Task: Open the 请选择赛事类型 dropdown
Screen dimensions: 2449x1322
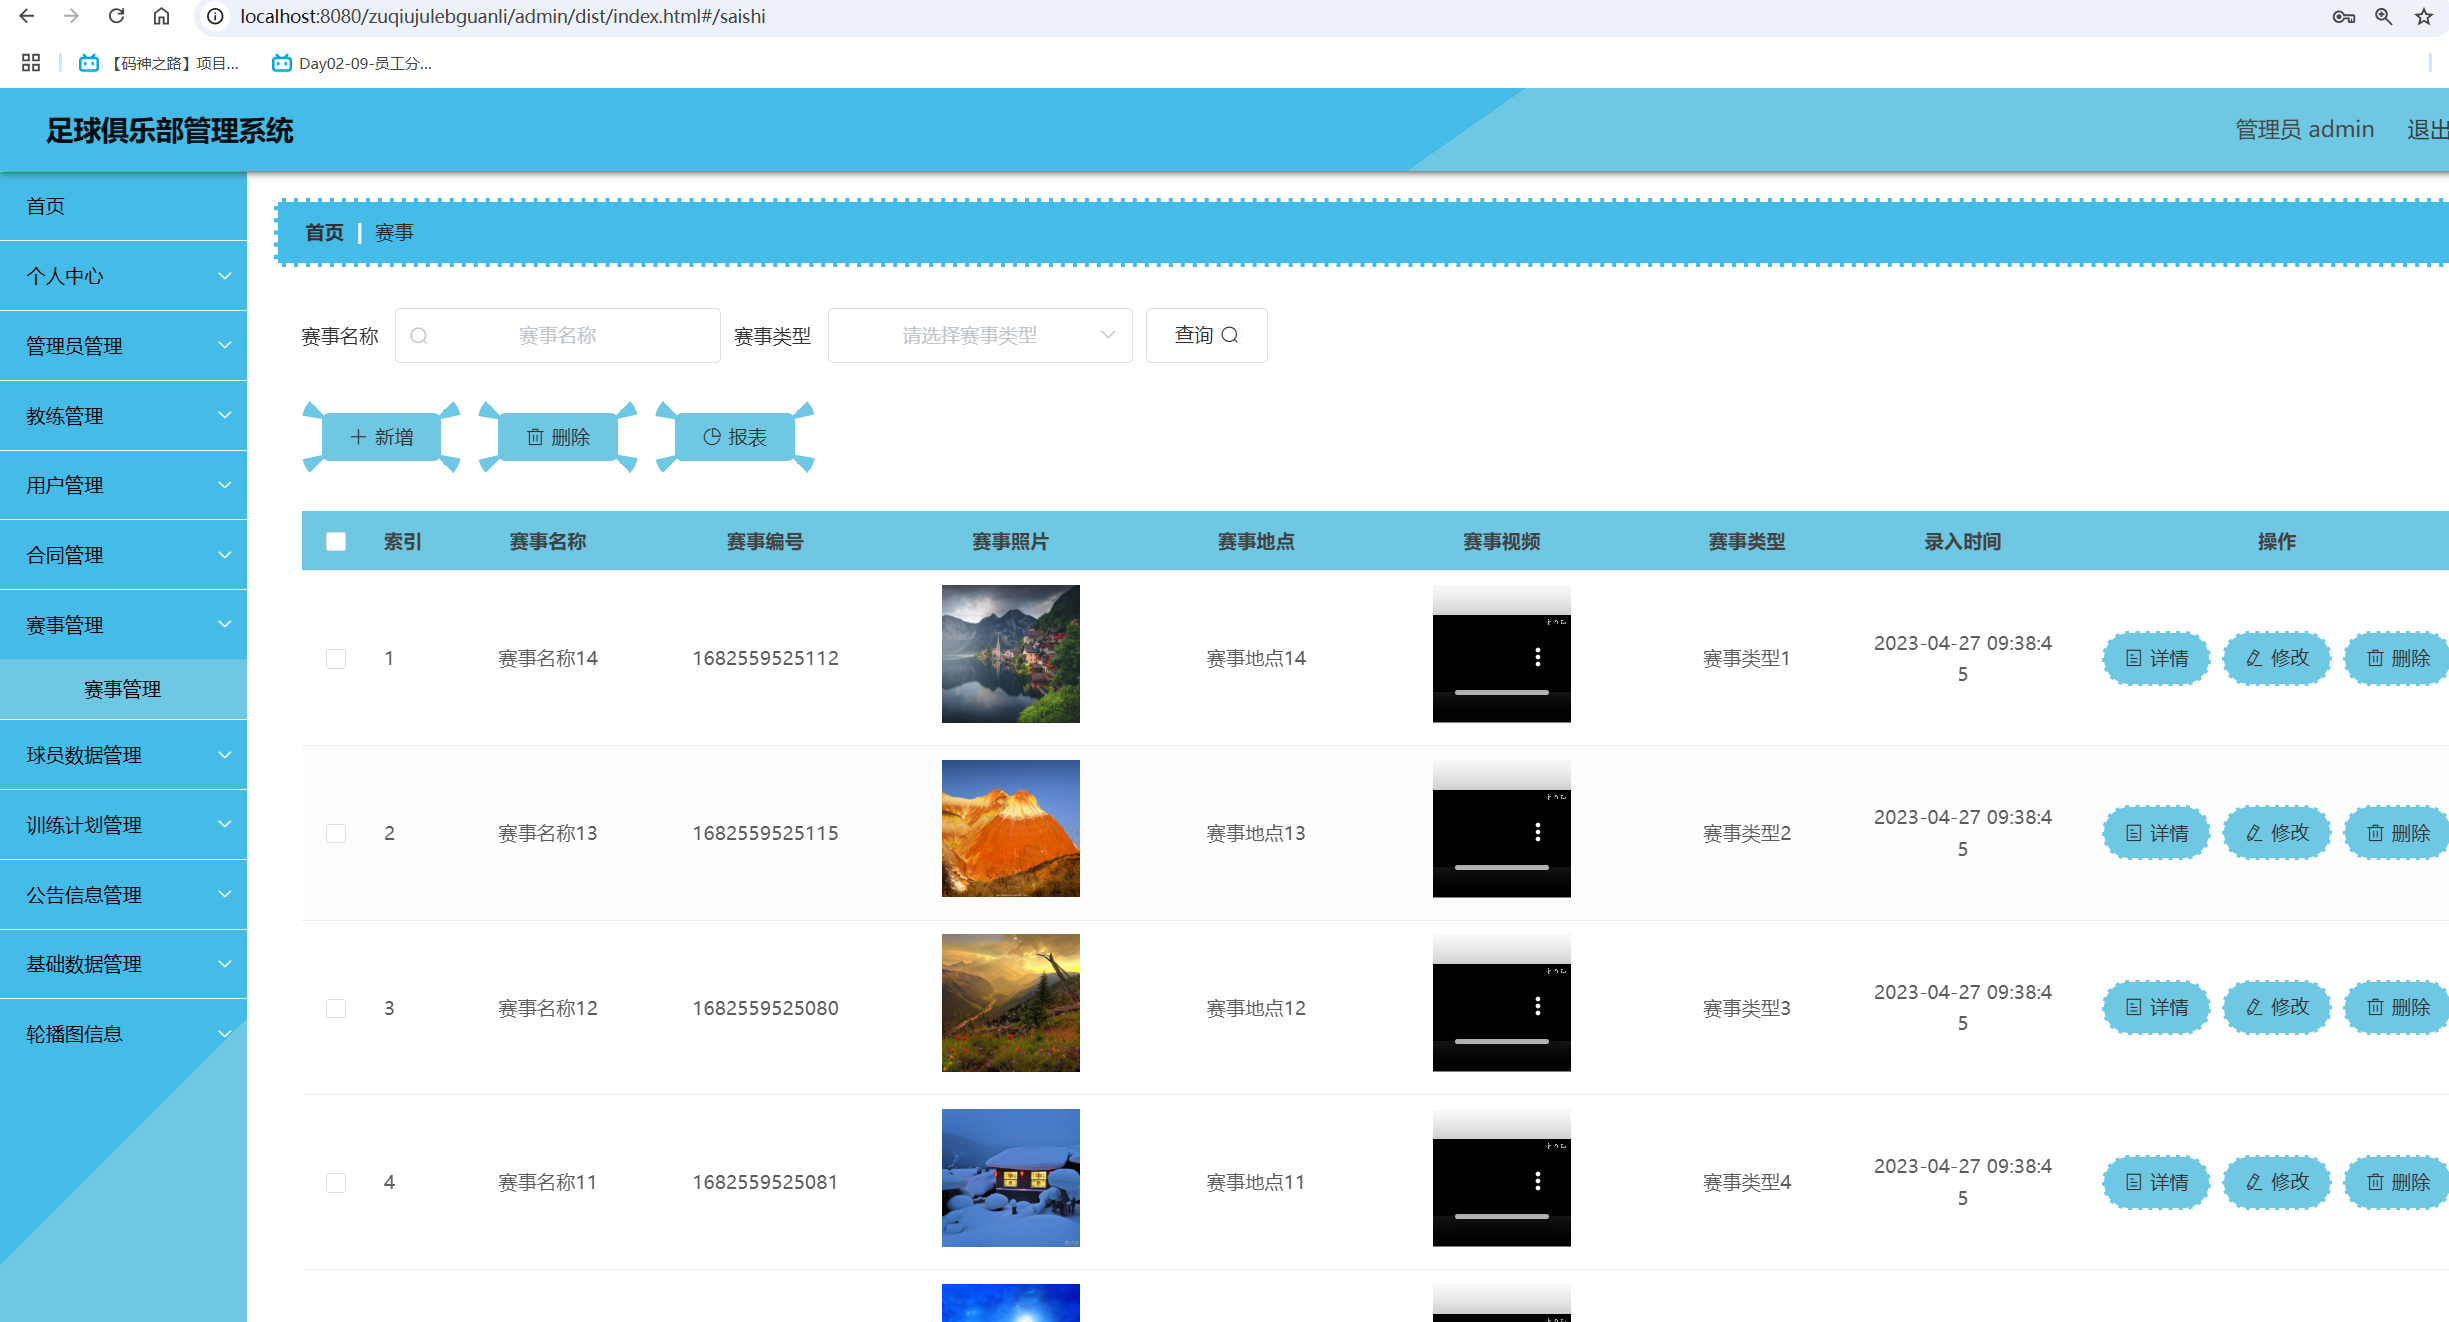Action: [x=980, y=336]
